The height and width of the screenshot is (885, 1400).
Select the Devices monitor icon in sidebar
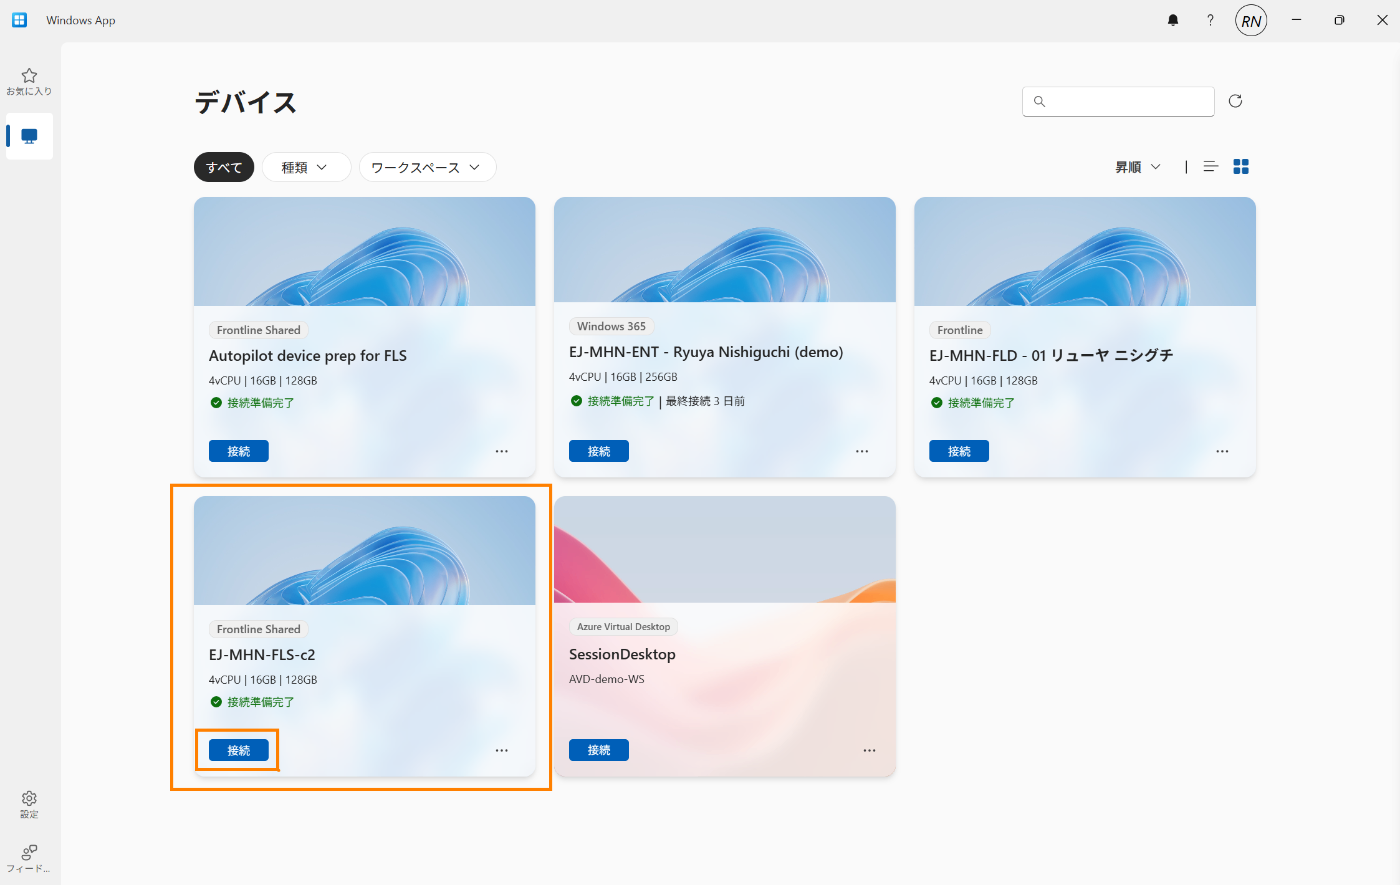coord(29,136)
